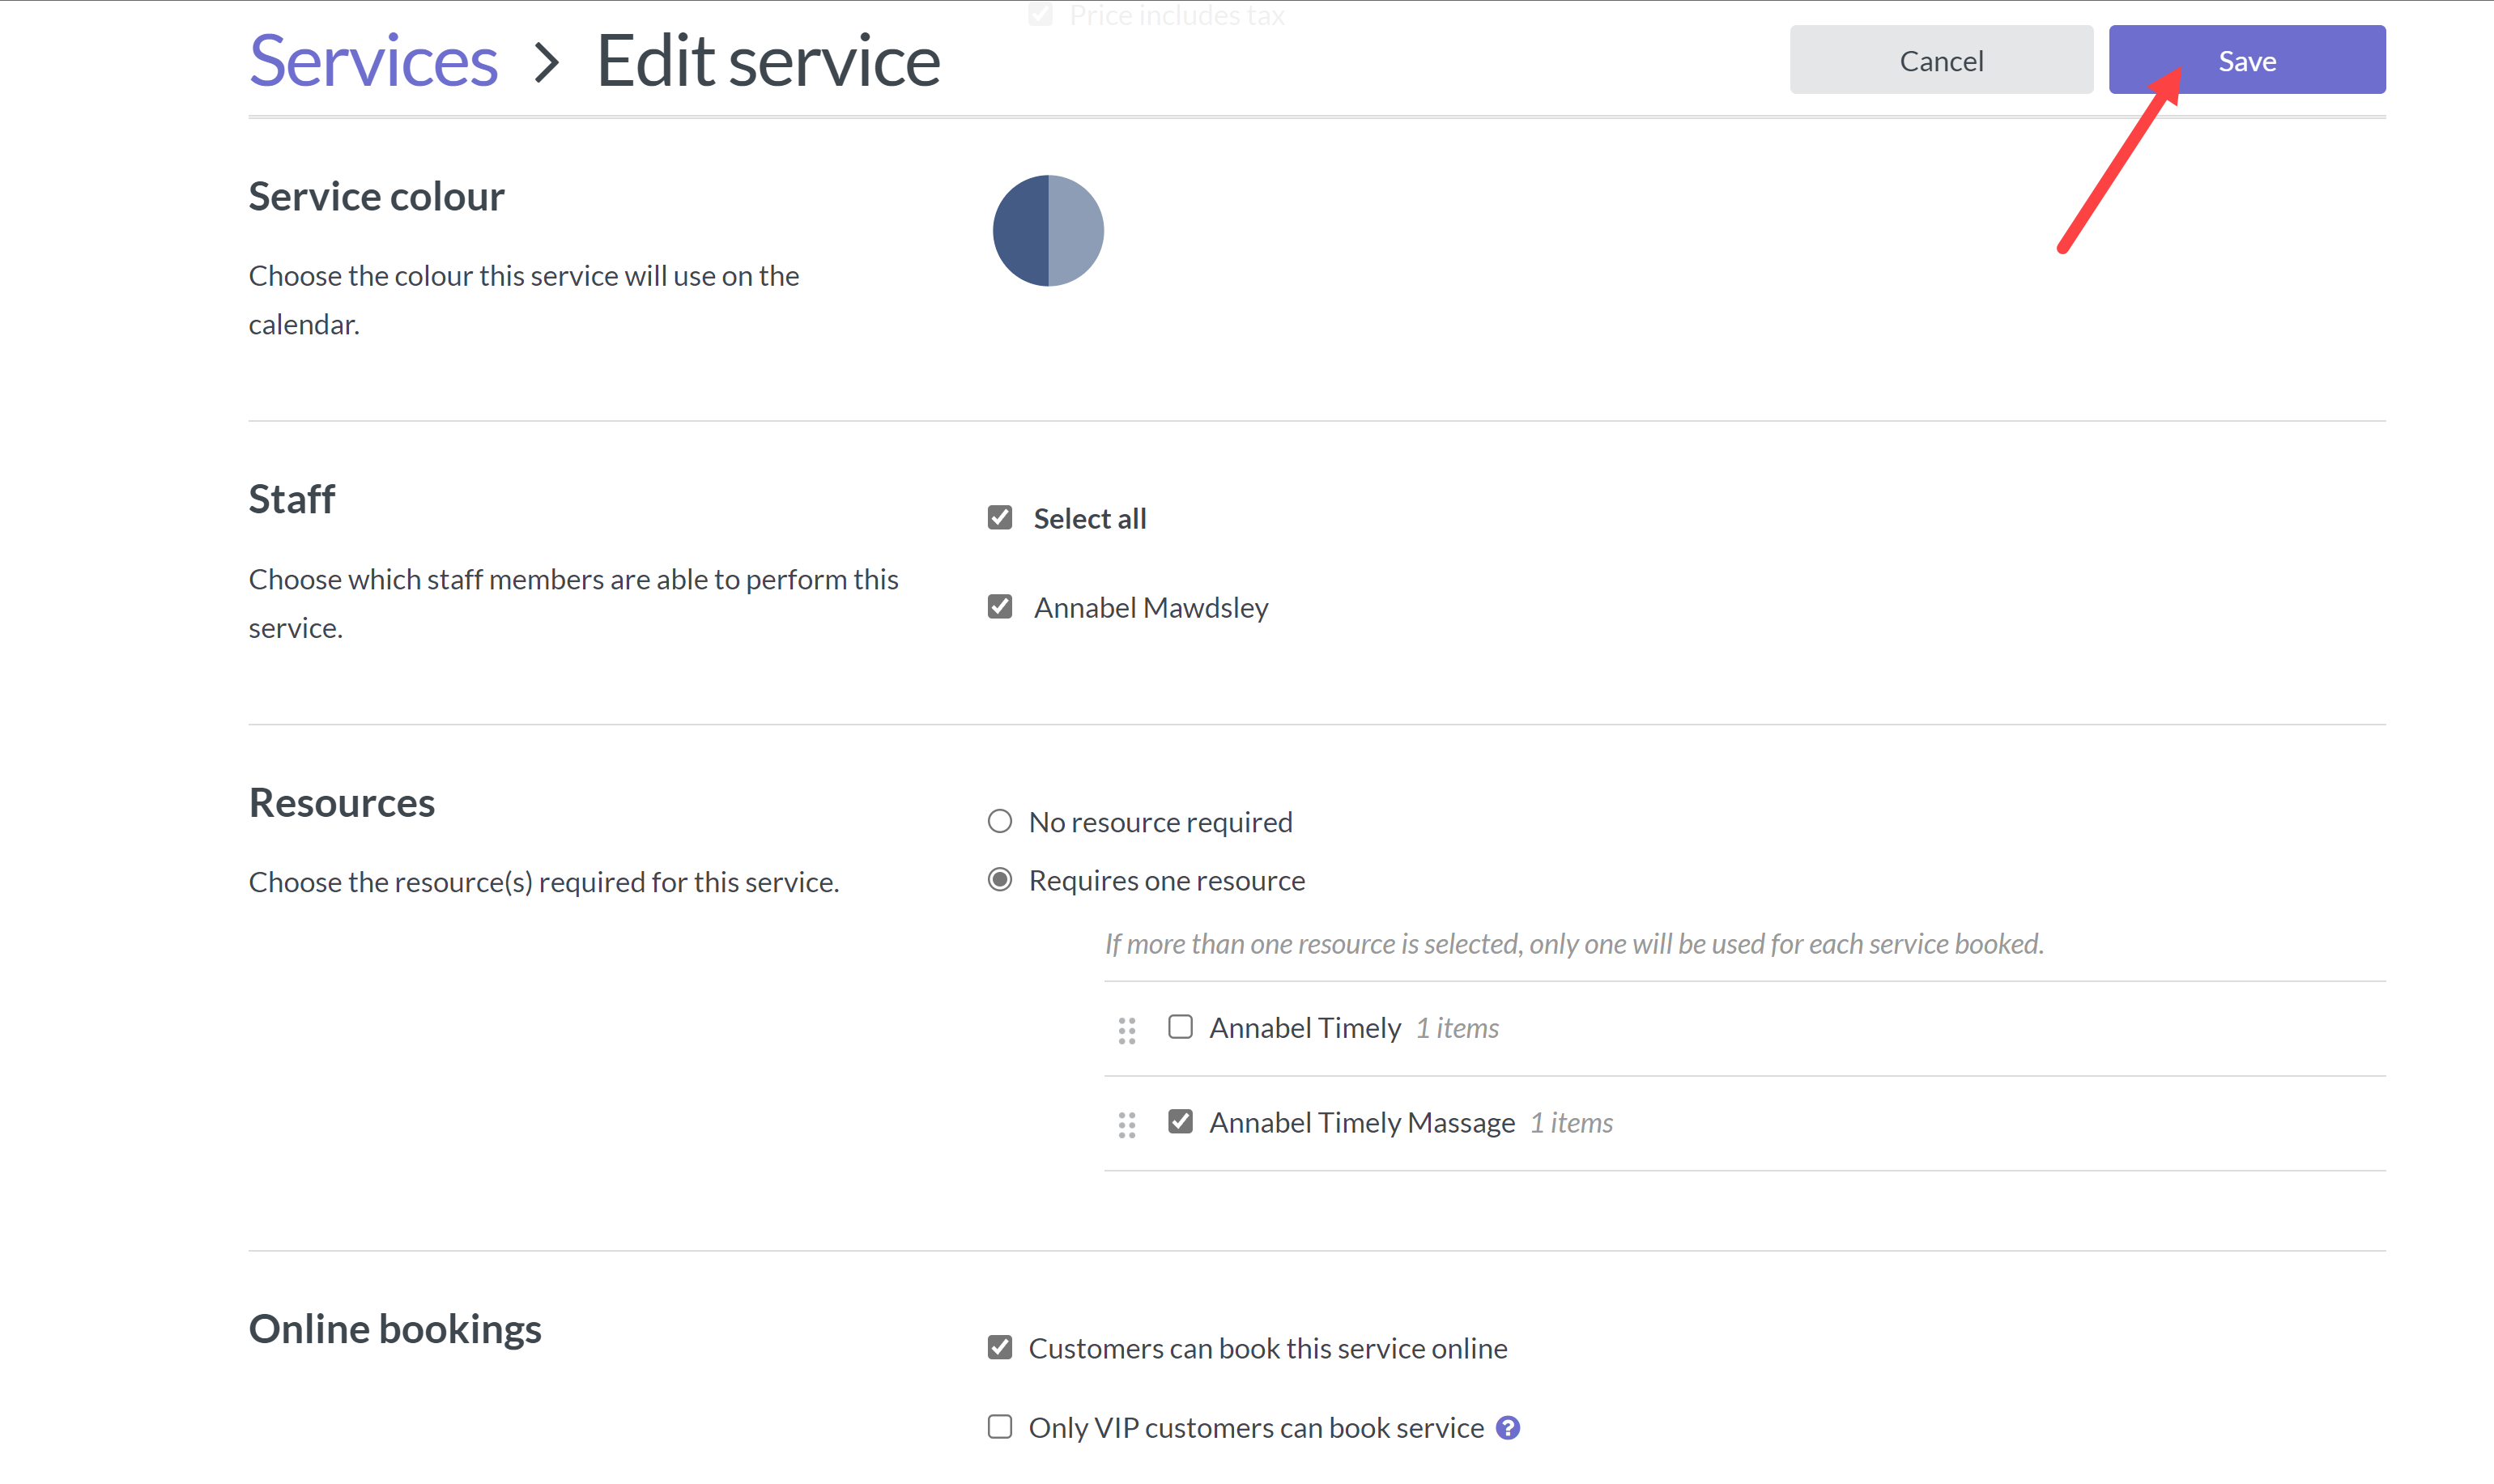Open help icon next to VIP customers
2494x1484 pixels.
(x=1507, y=1427)
